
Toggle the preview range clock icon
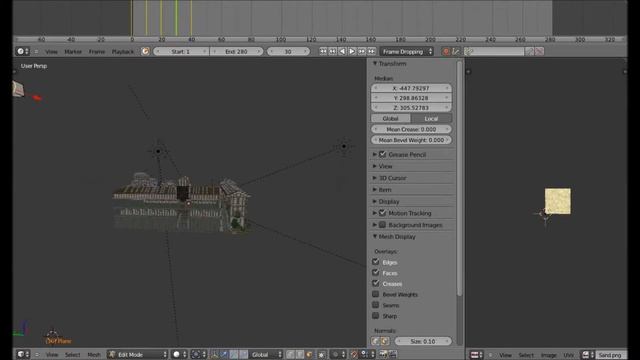145,51
